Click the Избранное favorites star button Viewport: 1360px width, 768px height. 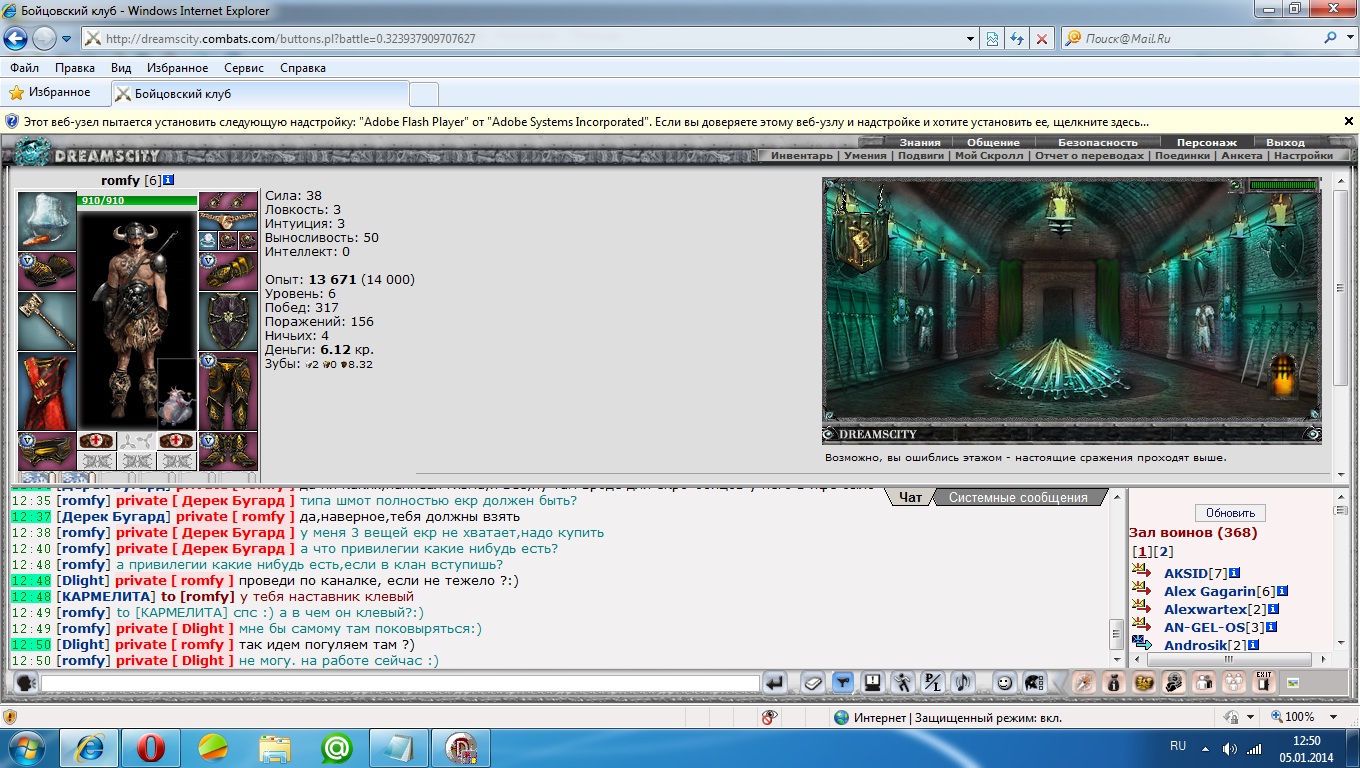50,92
